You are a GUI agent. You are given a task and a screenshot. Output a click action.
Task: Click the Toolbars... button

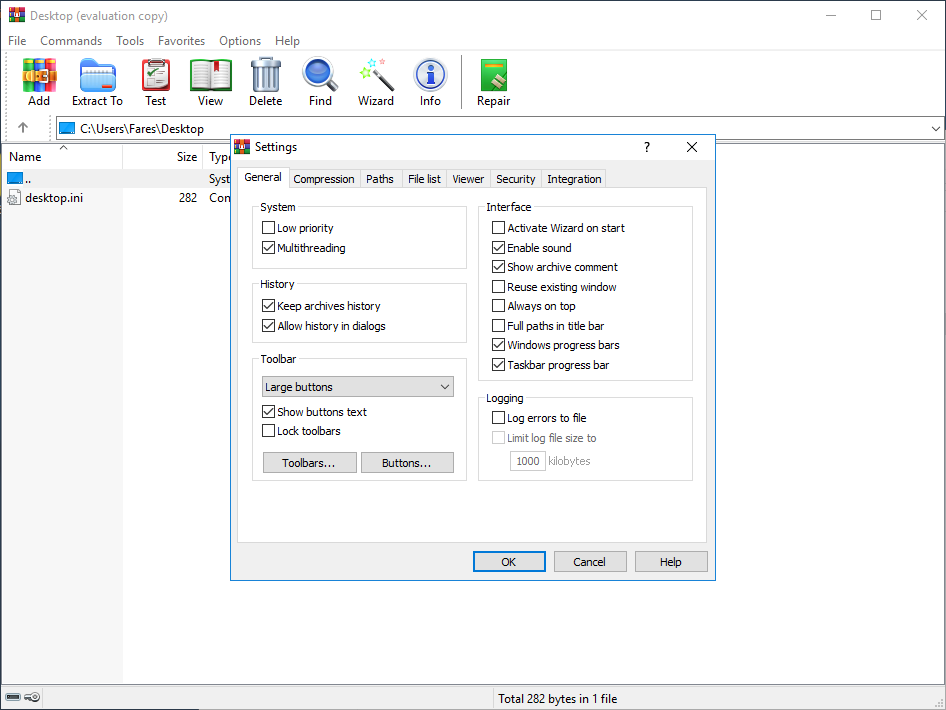pyautogui.click(x=310, y=463)
